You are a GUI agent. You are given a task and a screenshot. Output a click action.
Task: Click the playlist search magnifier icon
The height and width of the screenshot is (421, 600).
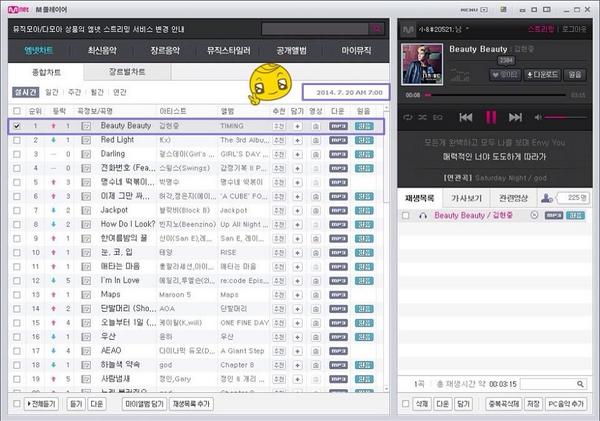(580, 384)
